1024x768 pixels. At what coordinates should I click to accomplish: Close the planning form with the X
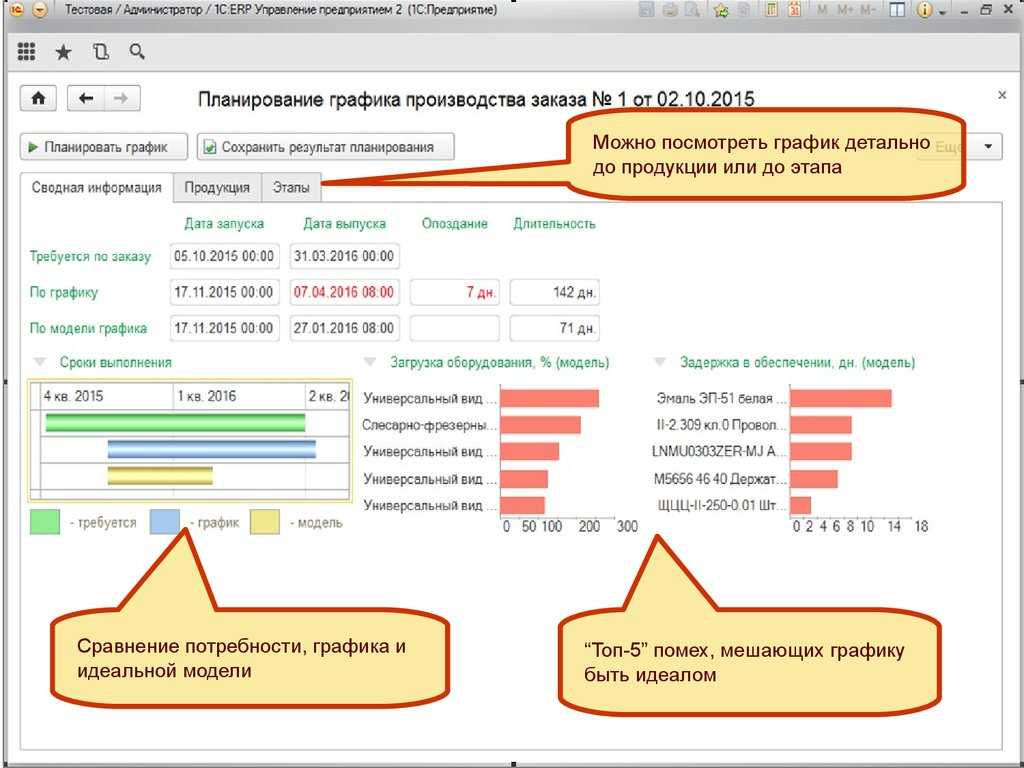pyautogui.click(x=1002, y=95)
